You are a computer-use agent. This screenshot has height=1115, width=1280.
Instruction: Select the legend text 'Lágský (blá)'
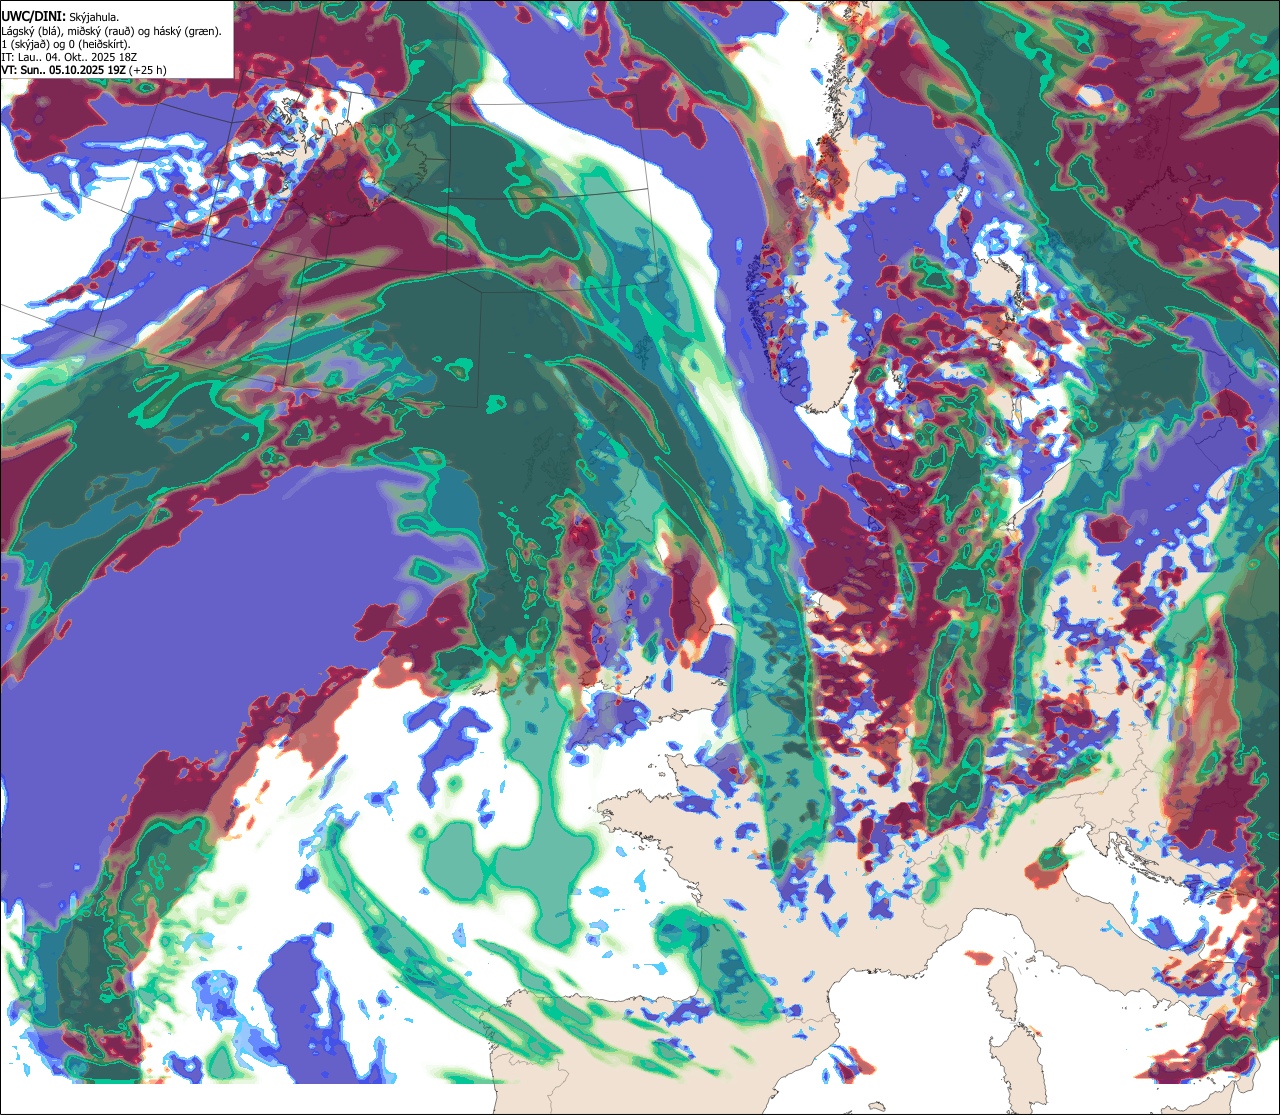[x=31, y=32]
